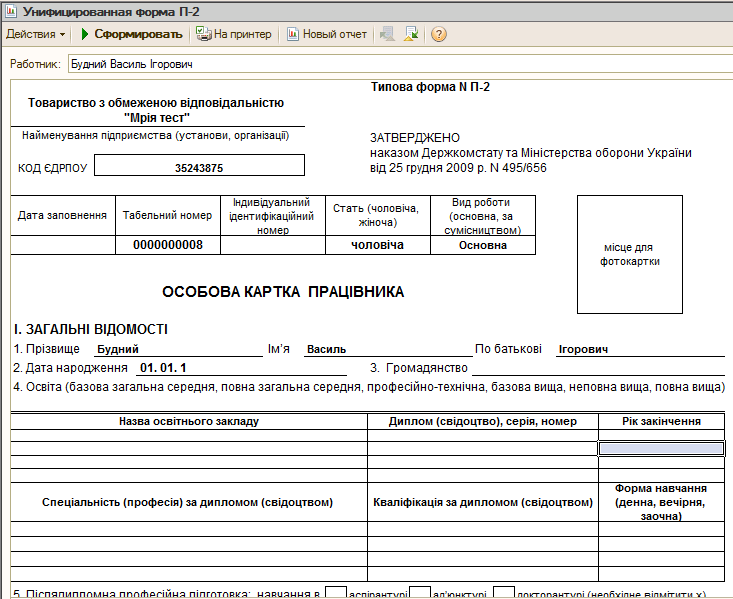Click the На принтер printer icon
This screenshot has height=599, width=733.
[x=203, y=34]
